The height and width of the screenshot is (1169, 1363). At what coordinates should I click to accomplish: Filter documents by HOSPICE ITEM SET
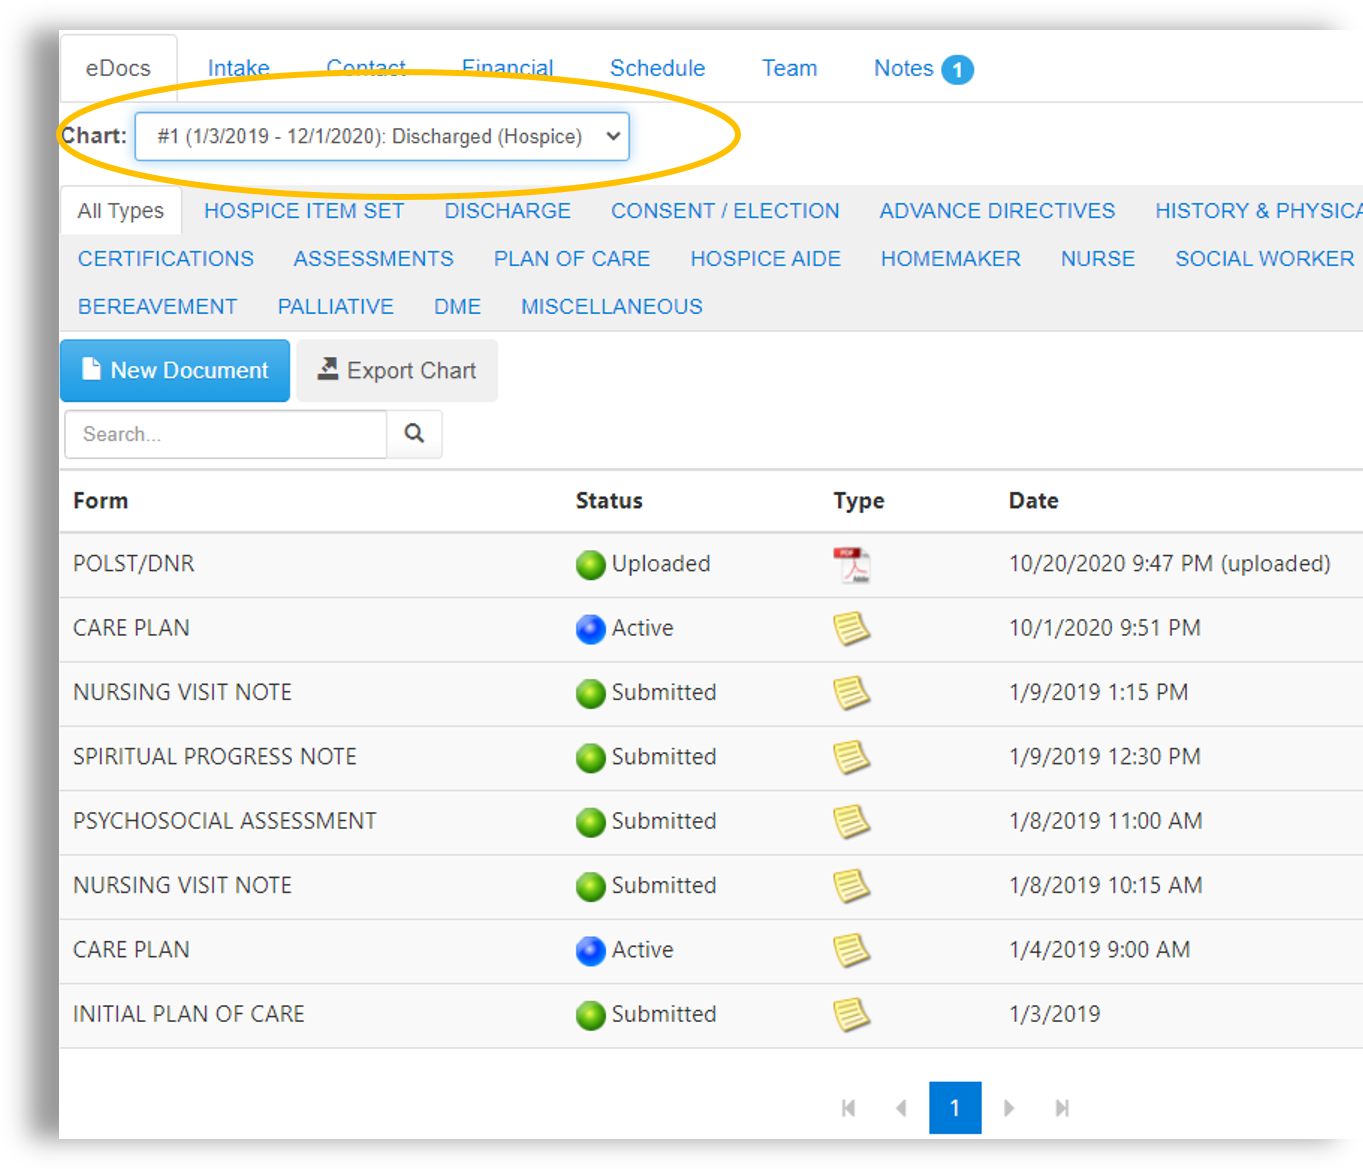tap(304, 211)
